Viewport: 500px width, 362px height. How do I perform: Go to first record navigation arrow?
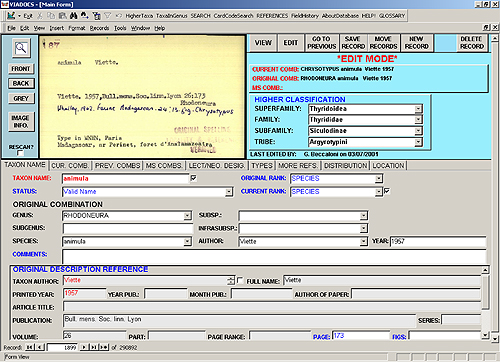click(x=30, y=347)
